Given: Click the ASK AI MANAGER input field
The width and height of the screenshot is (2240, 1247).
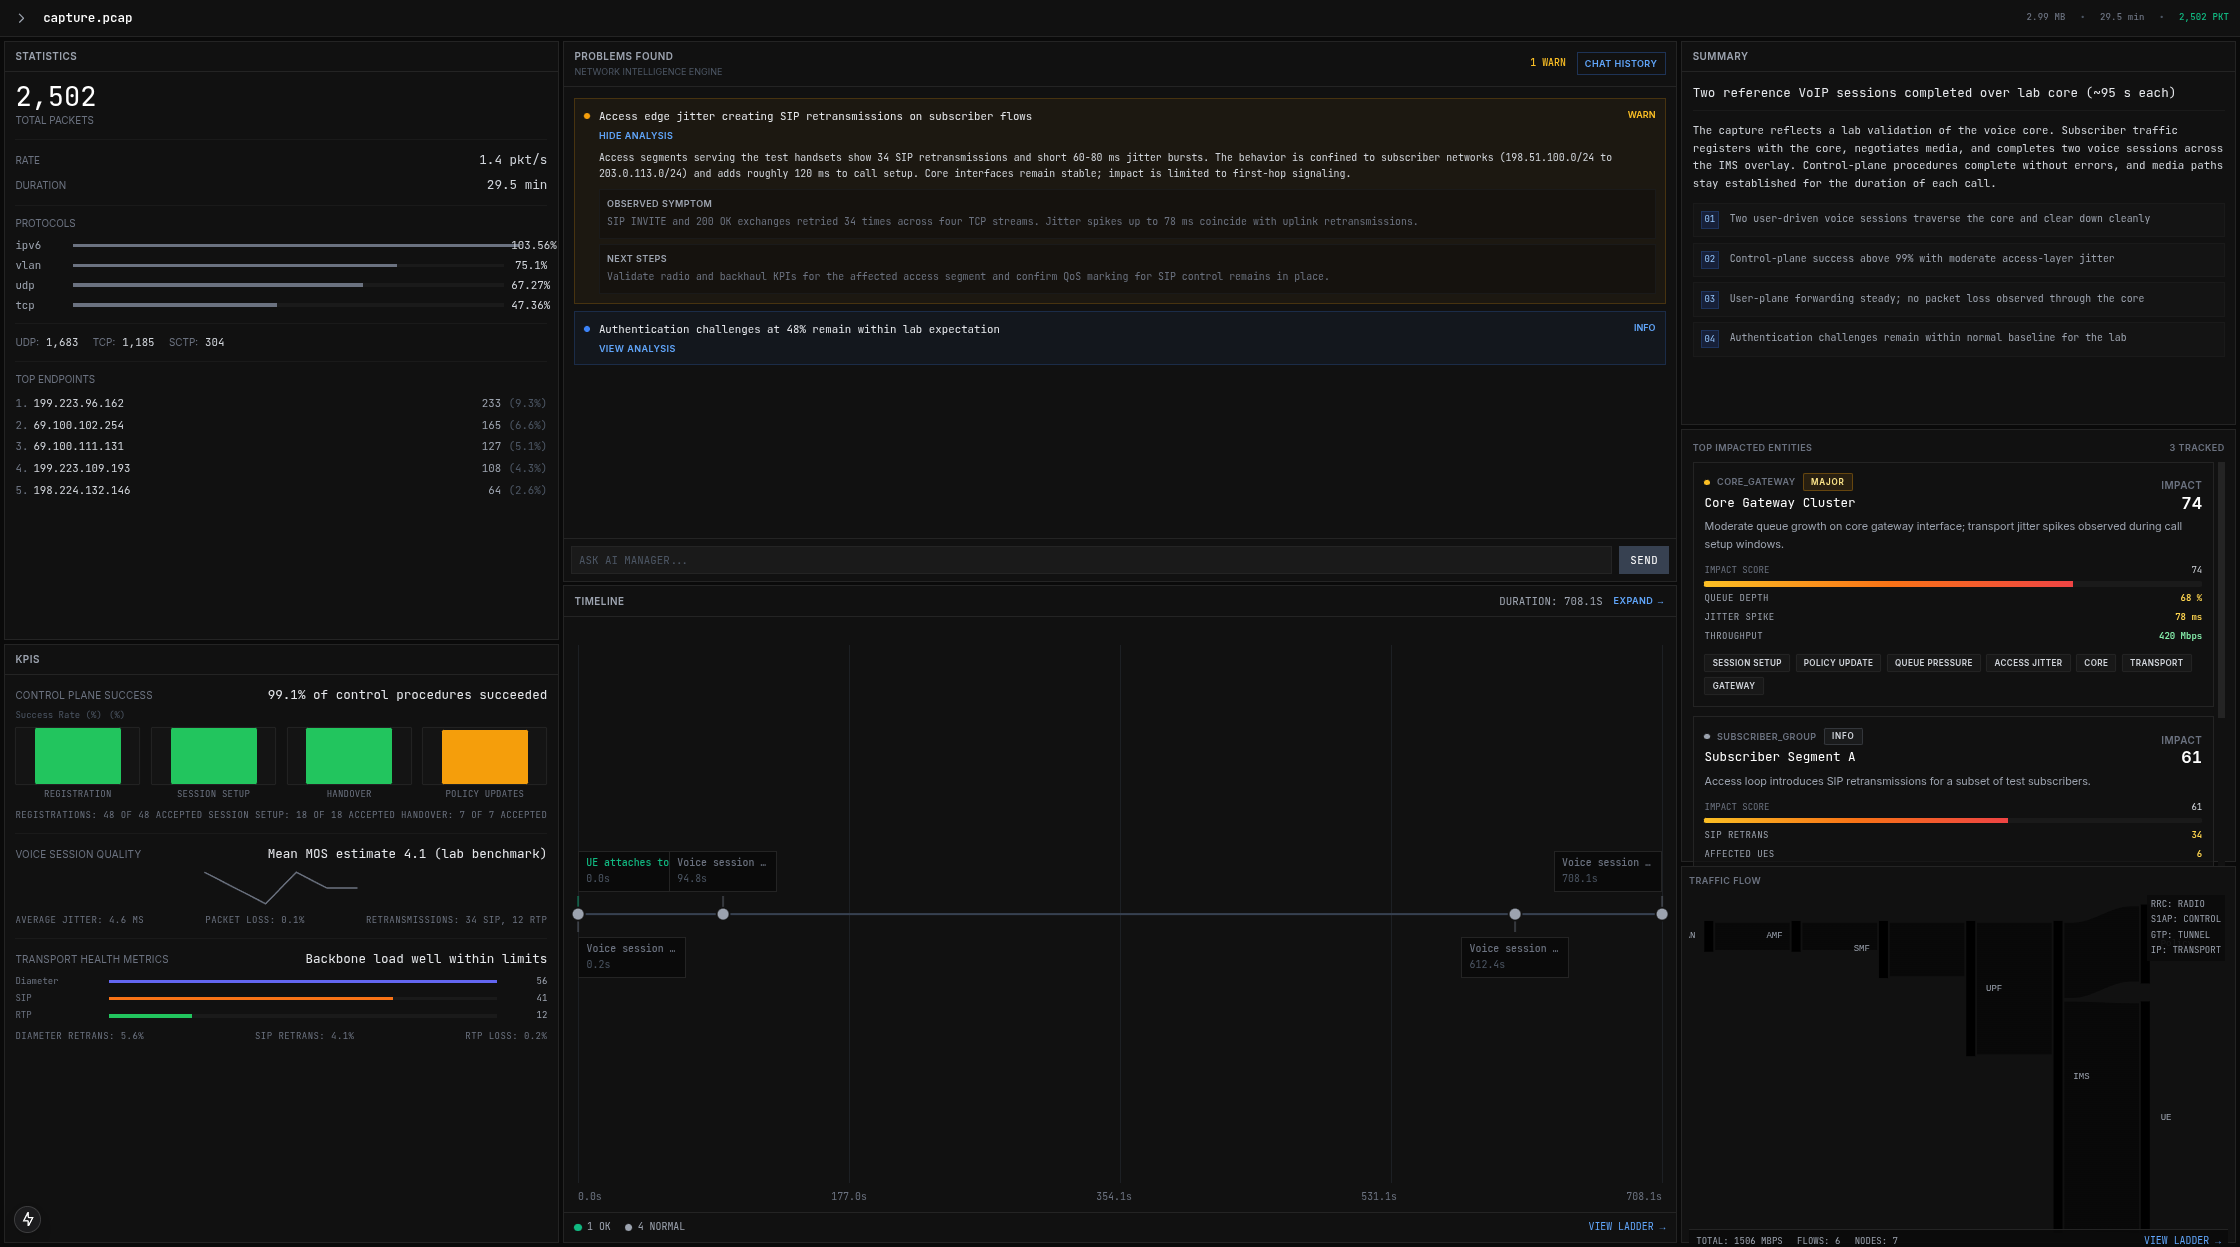Looking at the screenshot, I should pos(1090,560).
